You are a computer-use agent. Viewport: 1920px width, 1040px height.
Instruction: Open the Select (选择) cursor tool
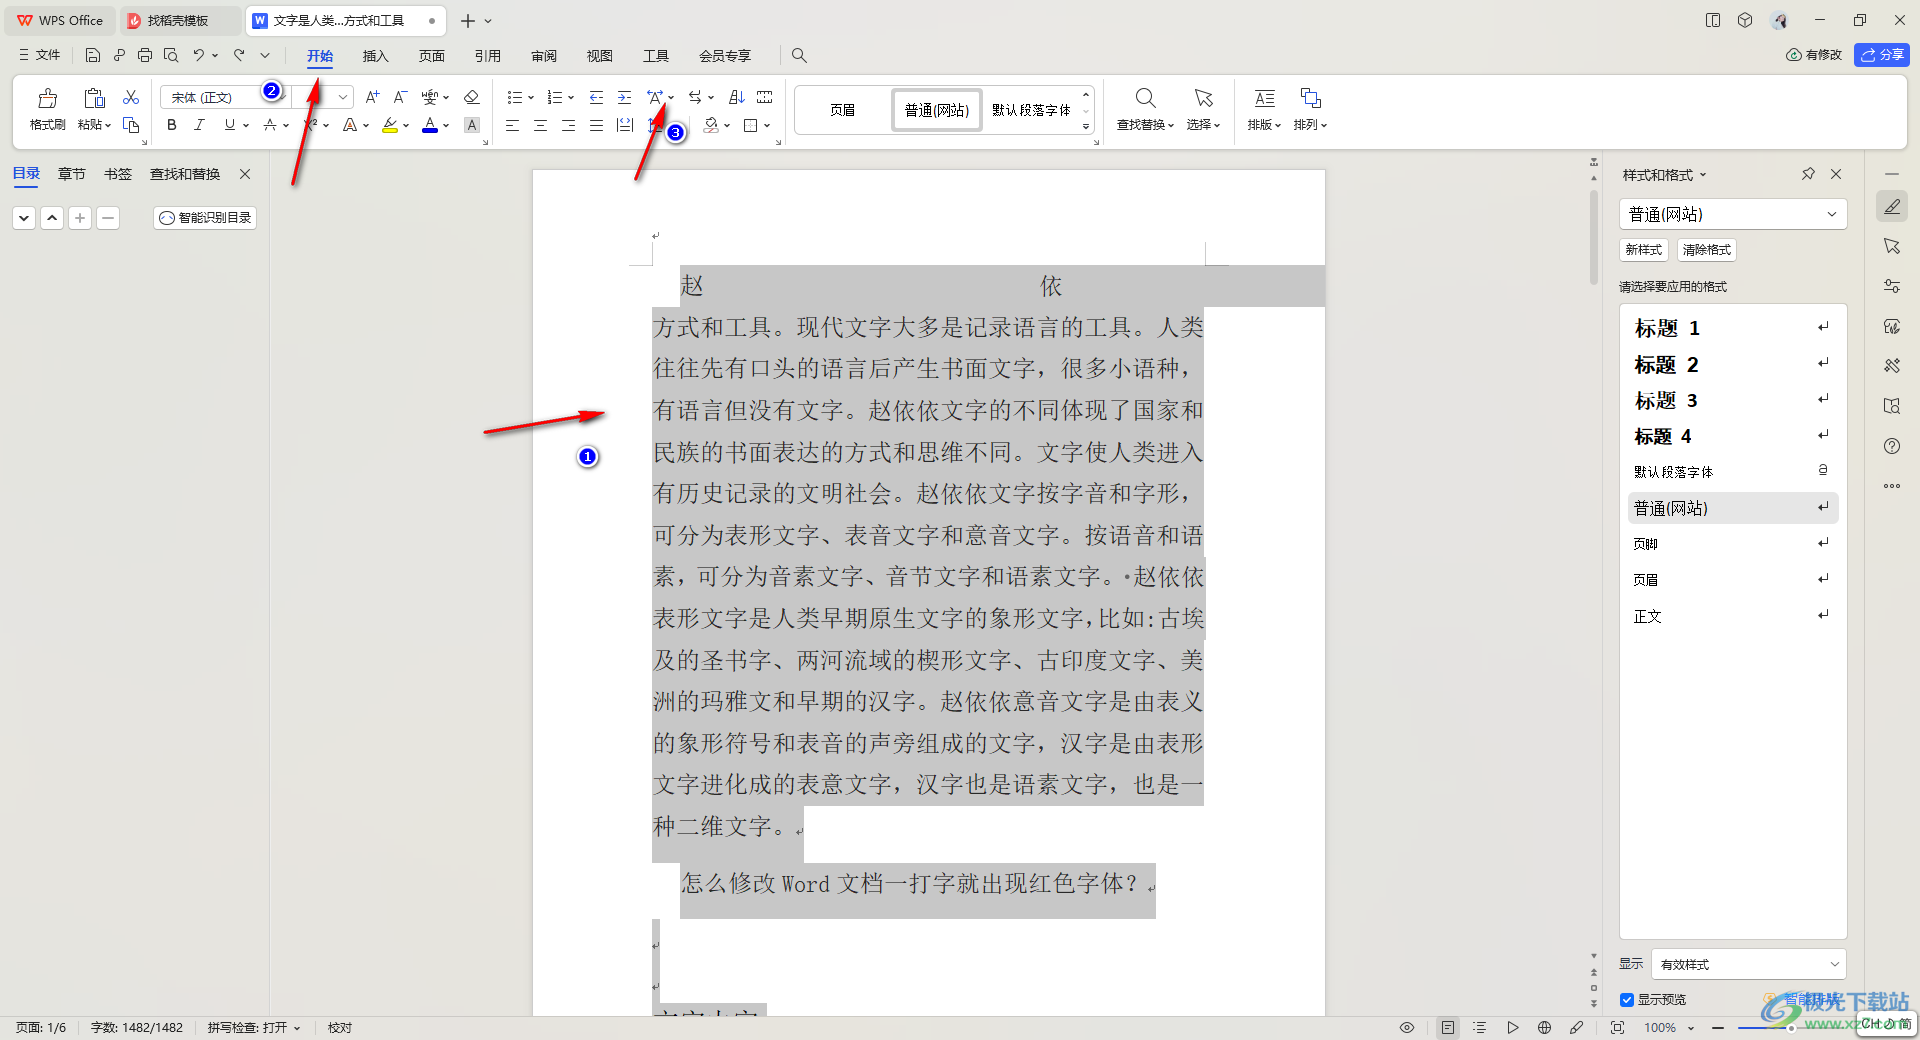[x=1203, y=98]
